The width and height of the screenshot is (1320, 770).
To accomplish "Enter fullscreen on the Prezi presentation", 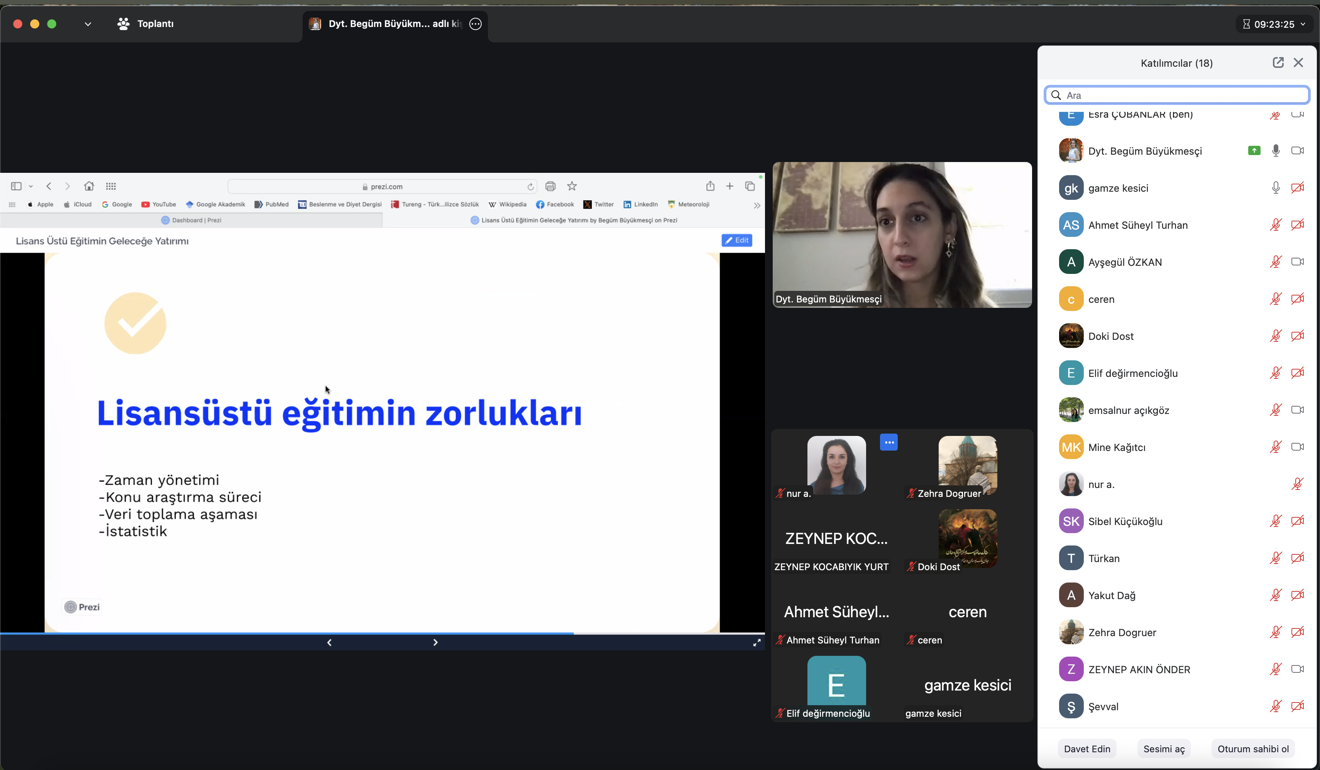I will click(757, 643).
